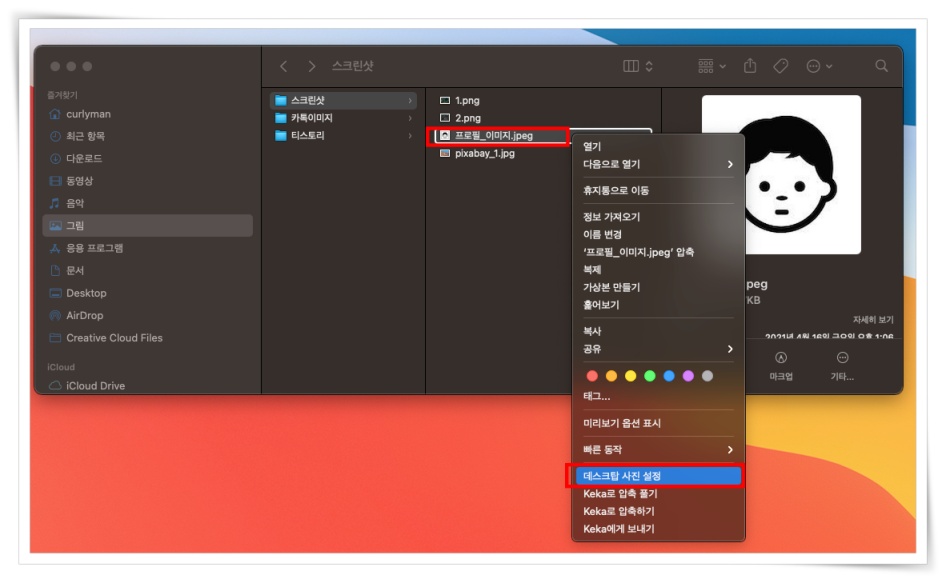Image resolution: width=946 pixels, height=583 pixels.
Task: Open the column view switcher
Action: 638,66
